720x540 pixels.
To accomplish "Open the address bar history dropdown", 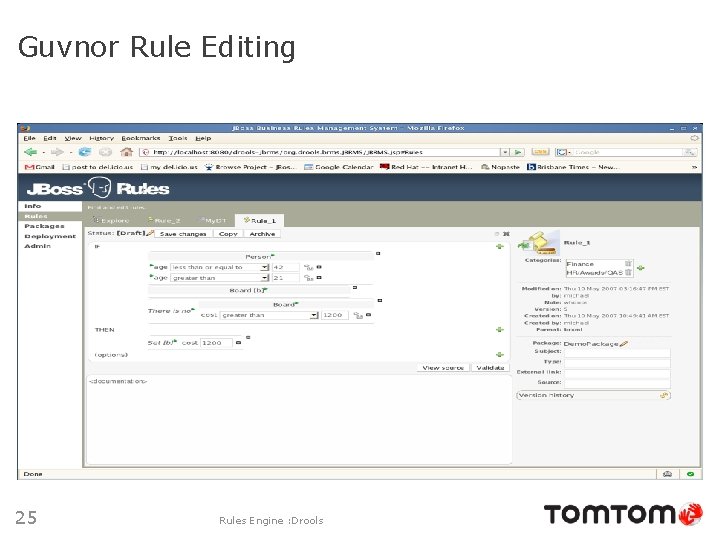I will click(x=505, y=152).
